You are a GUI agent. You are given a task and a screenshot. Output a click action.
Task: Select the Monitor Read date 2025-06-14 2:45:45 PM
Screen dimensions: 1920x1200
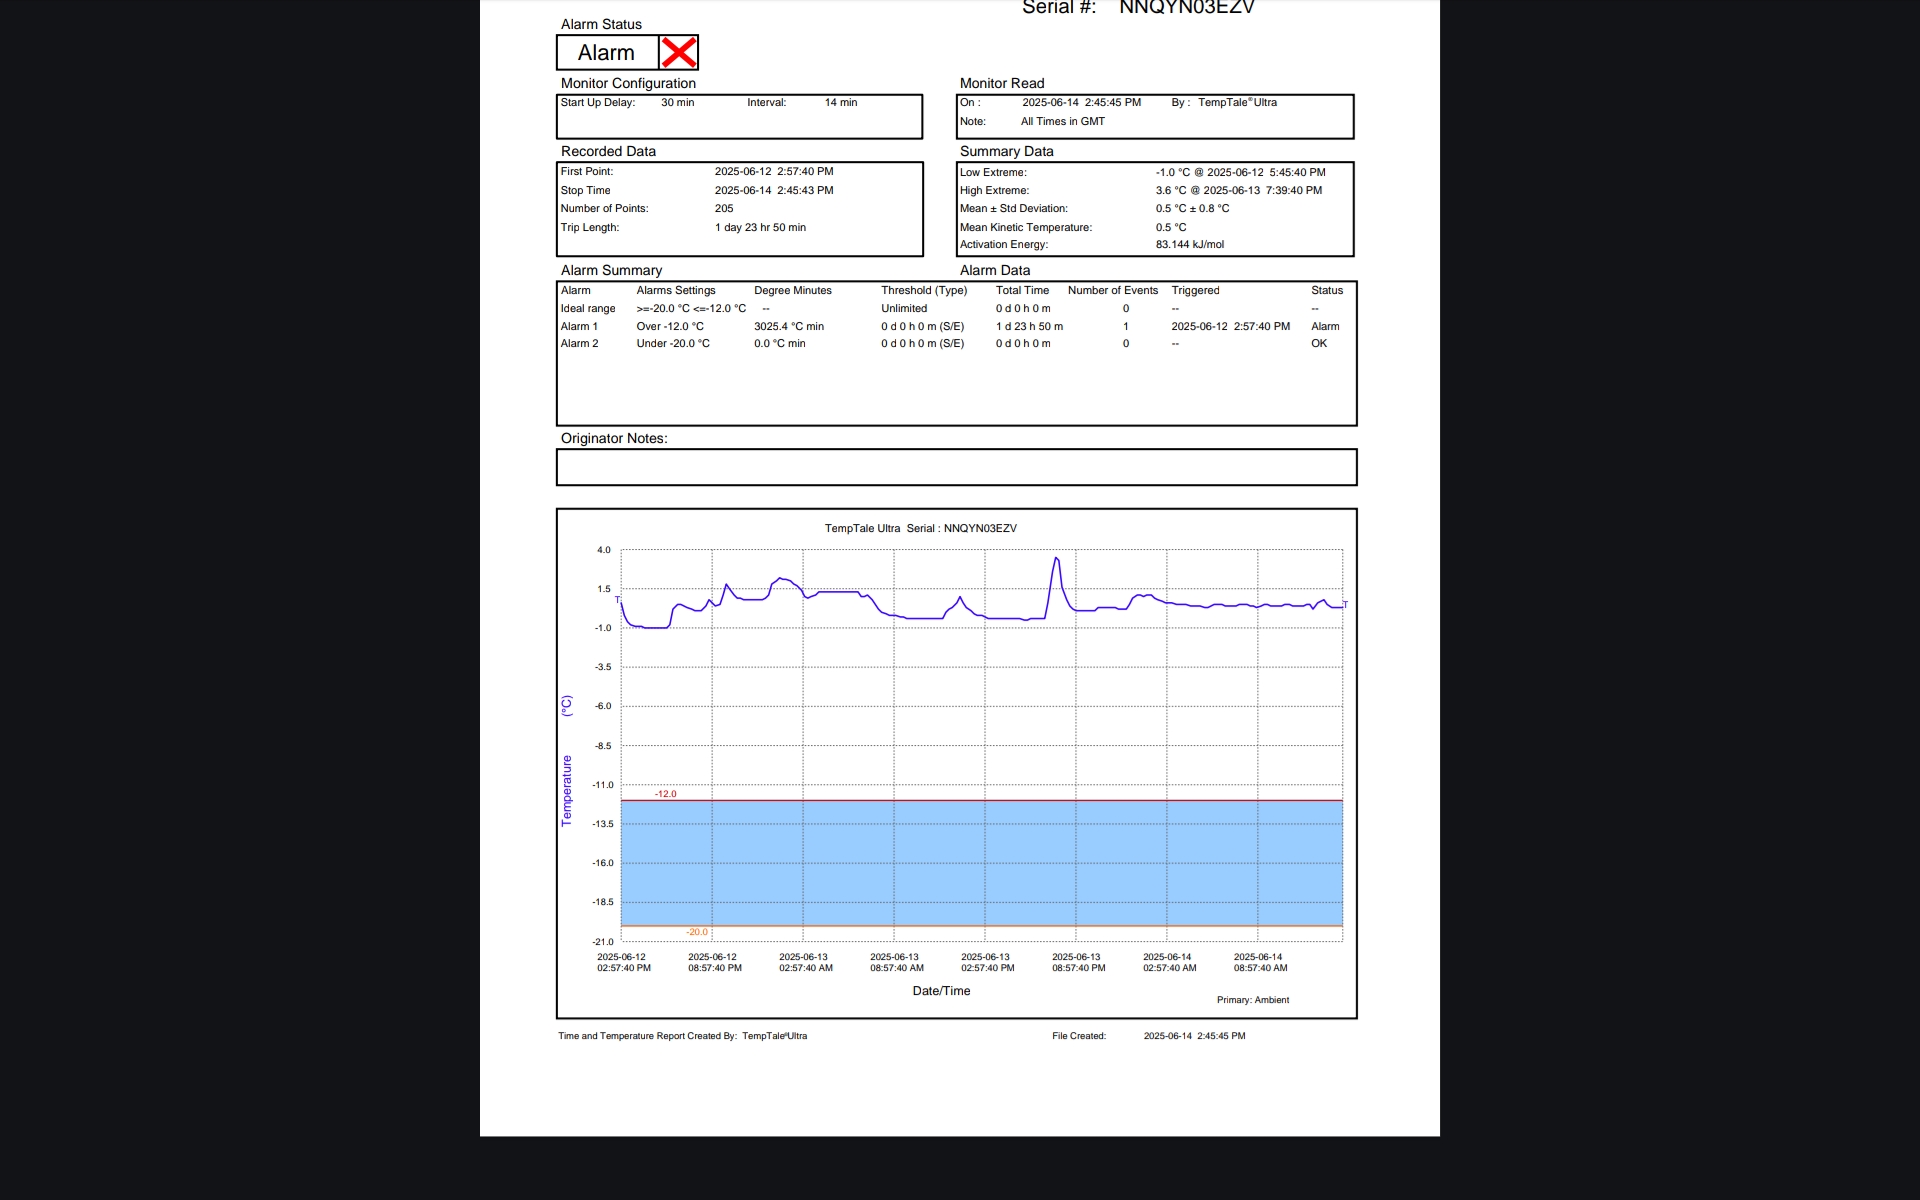1081,103
